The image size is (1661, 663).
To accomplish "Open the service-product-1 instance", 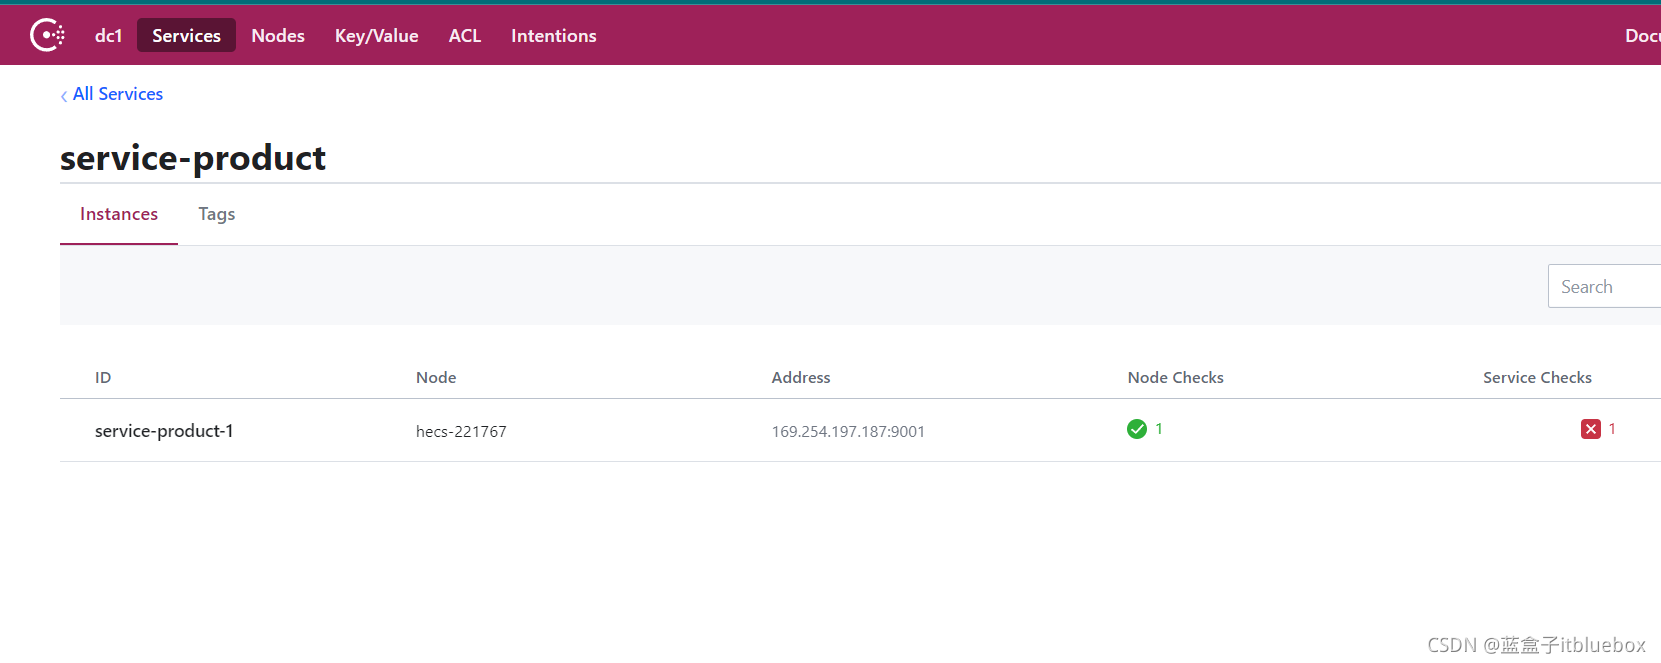I will pos(164,431).
